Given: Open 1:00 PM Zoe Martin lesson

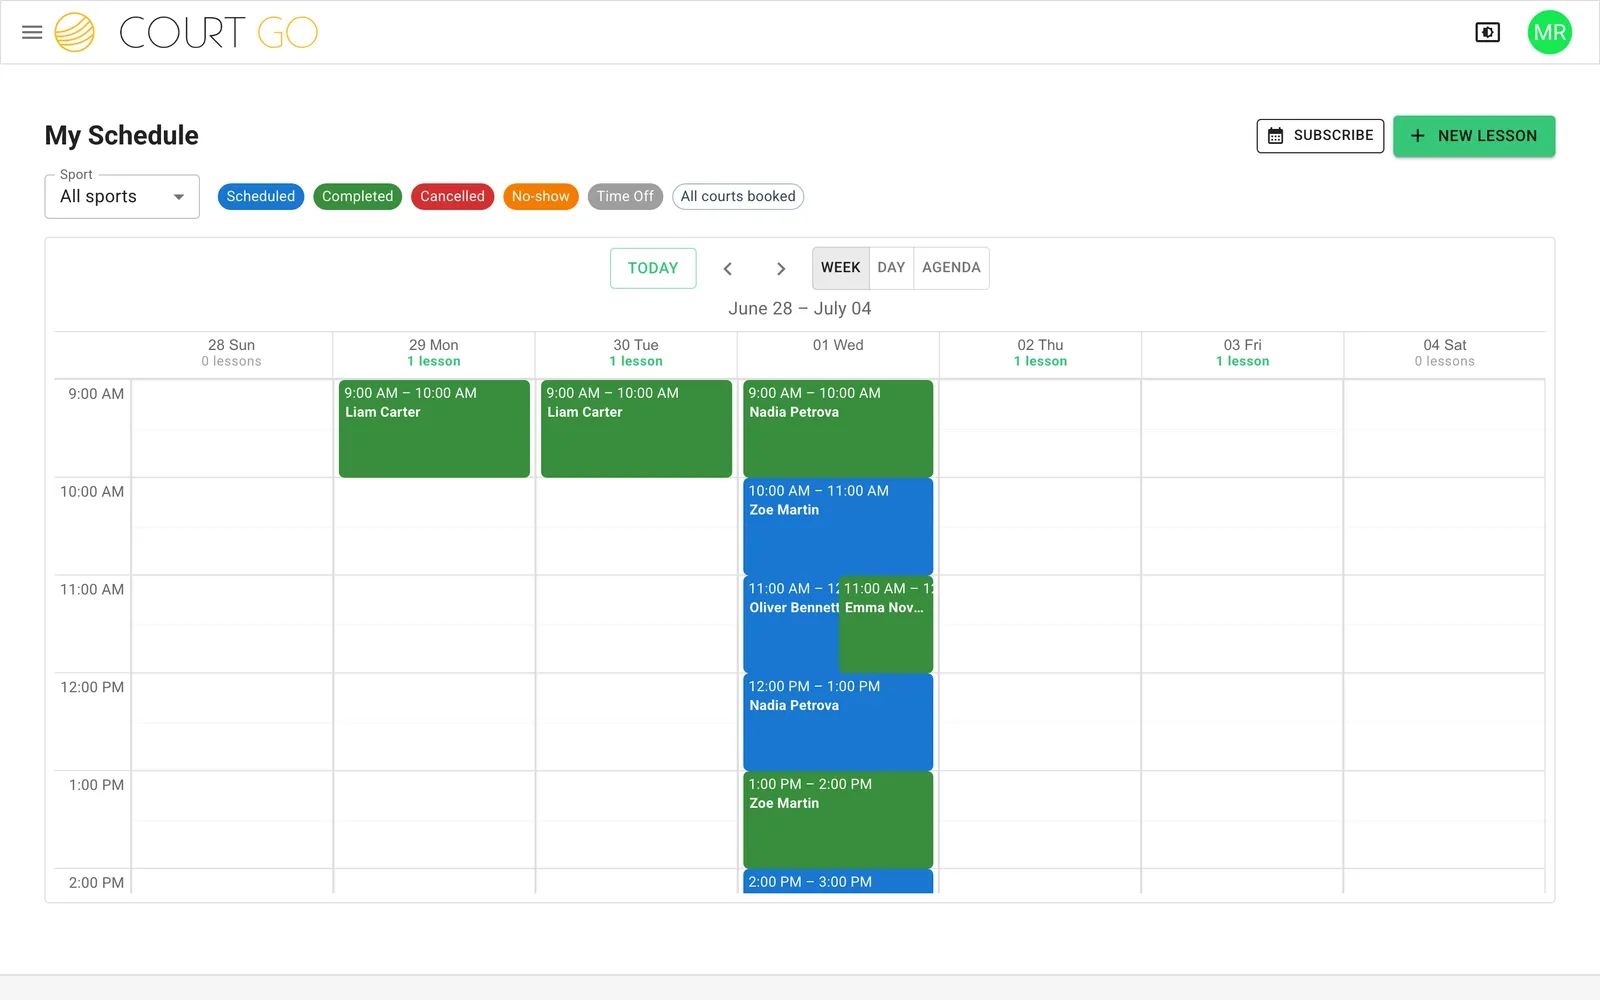Looking at the screenshot, I should 838,820.
